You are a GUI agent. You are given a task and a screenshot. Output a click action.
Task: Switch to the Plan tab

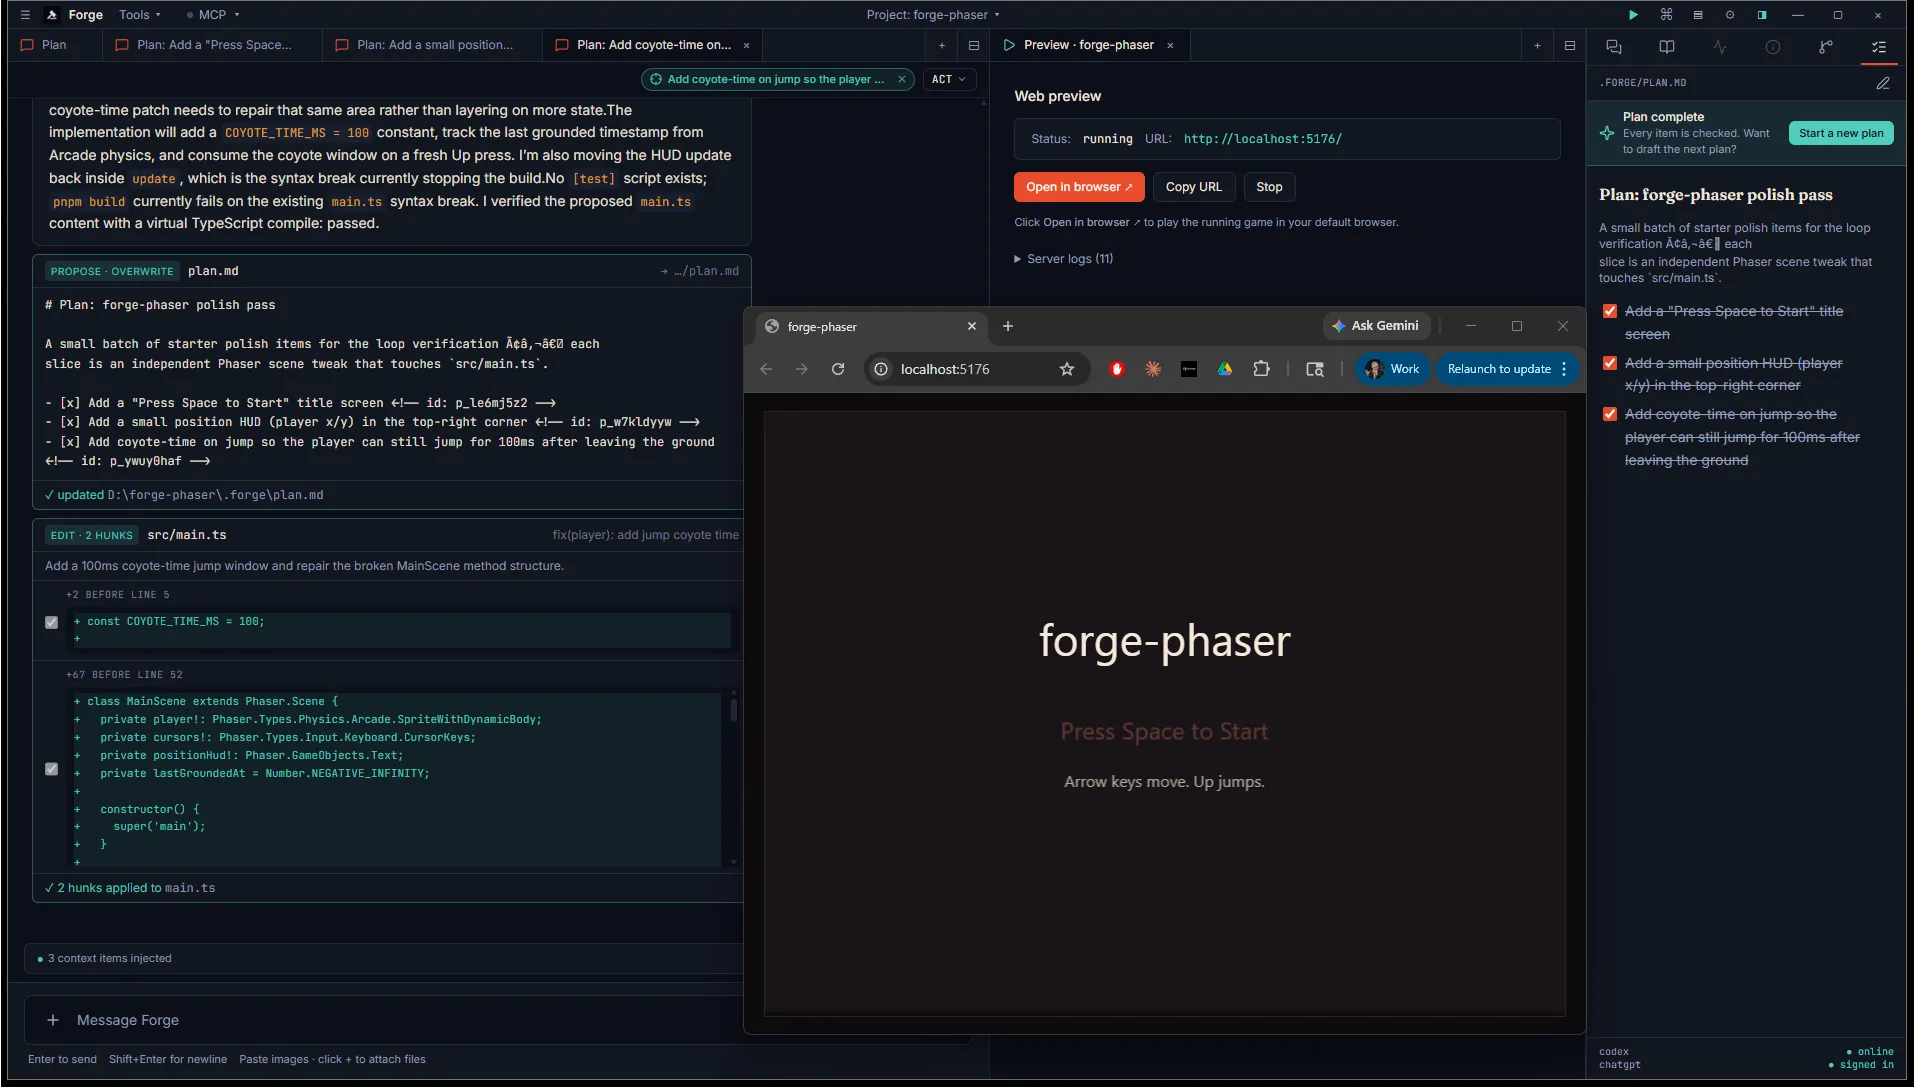point(55,45)
